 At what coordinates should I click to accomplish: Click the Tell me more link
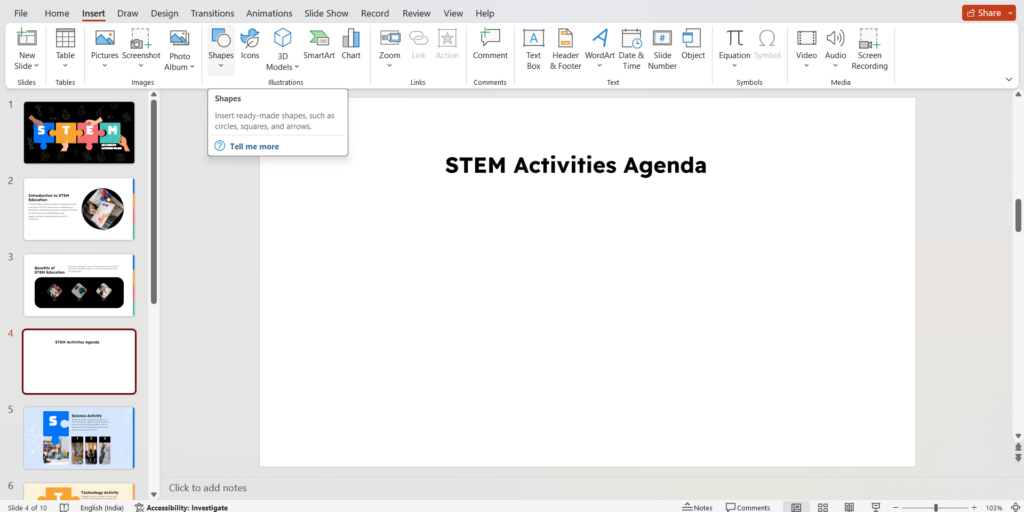tap(254, 146)
